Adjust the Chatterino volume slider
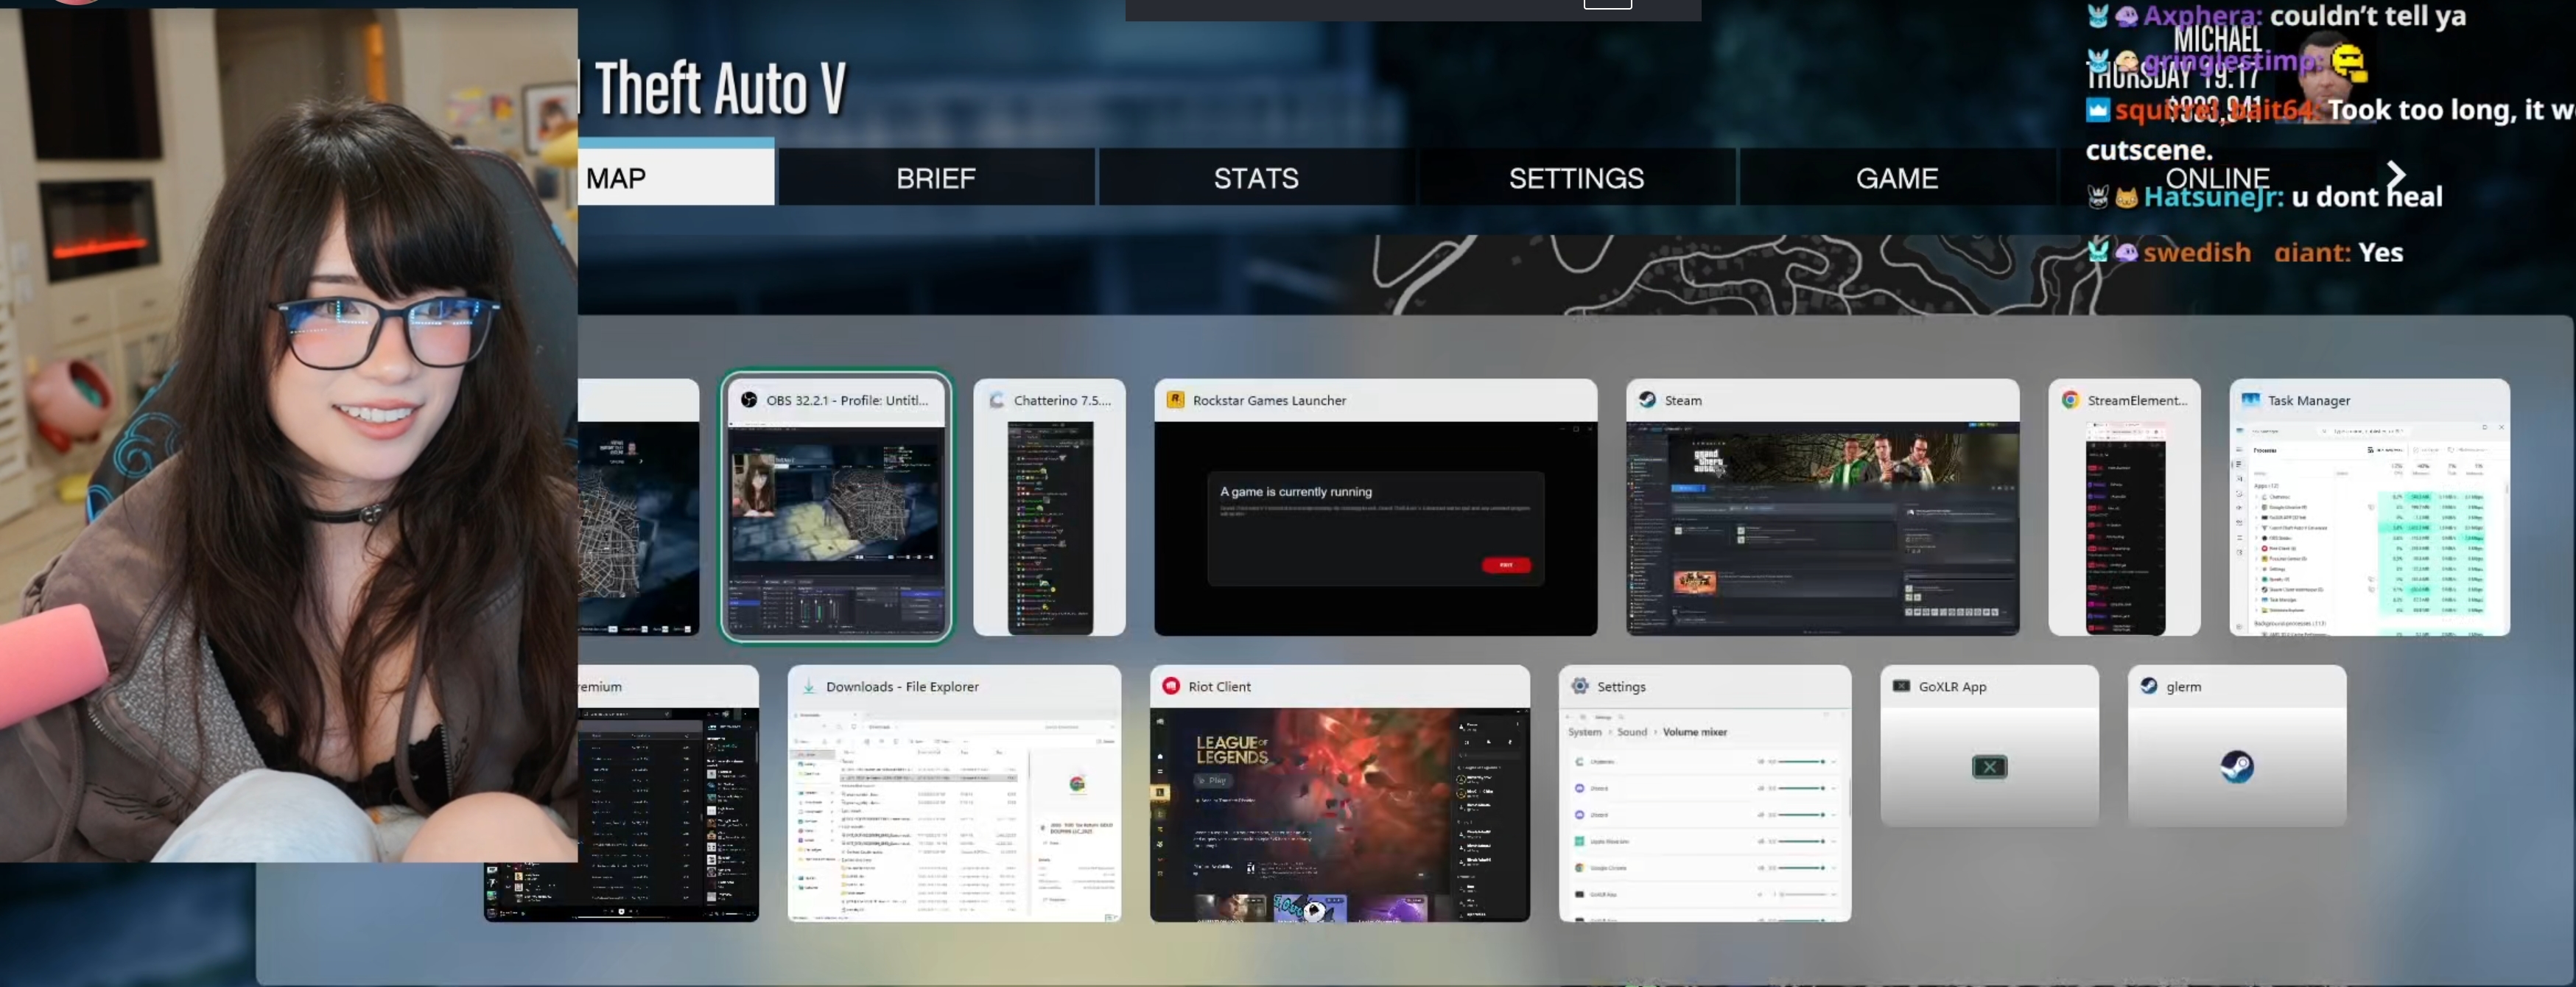Screen dimensions: 2576x987 1801,762
